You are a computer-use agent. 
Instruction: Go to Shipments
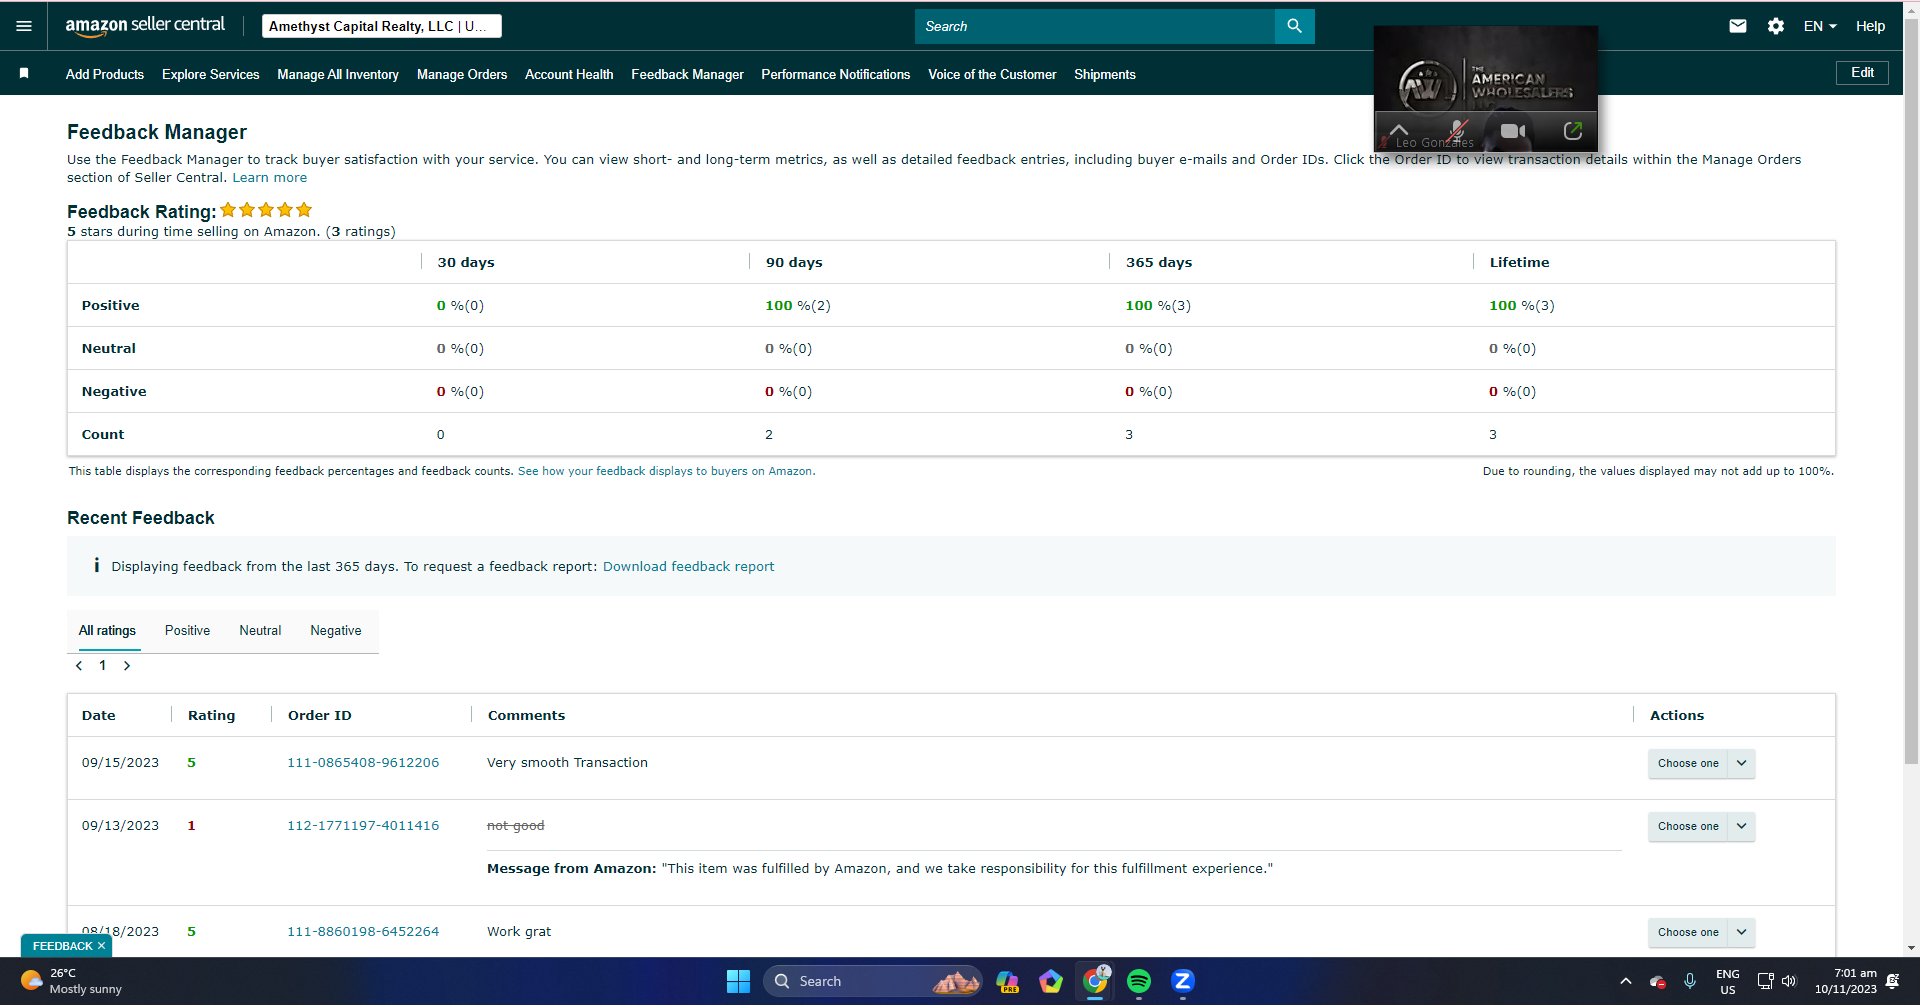[1105, 74]
